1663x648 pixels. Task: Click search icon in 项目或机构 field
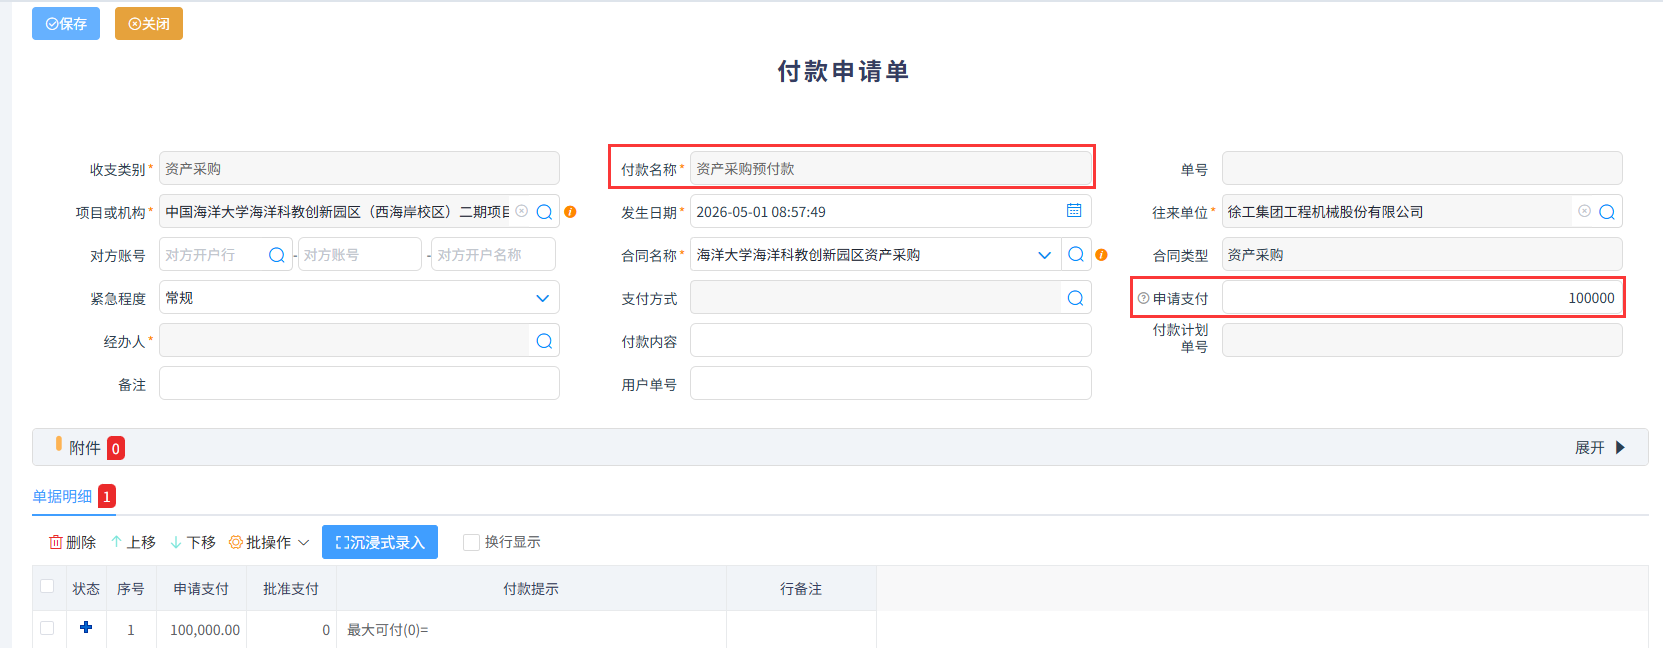point(545,212)
